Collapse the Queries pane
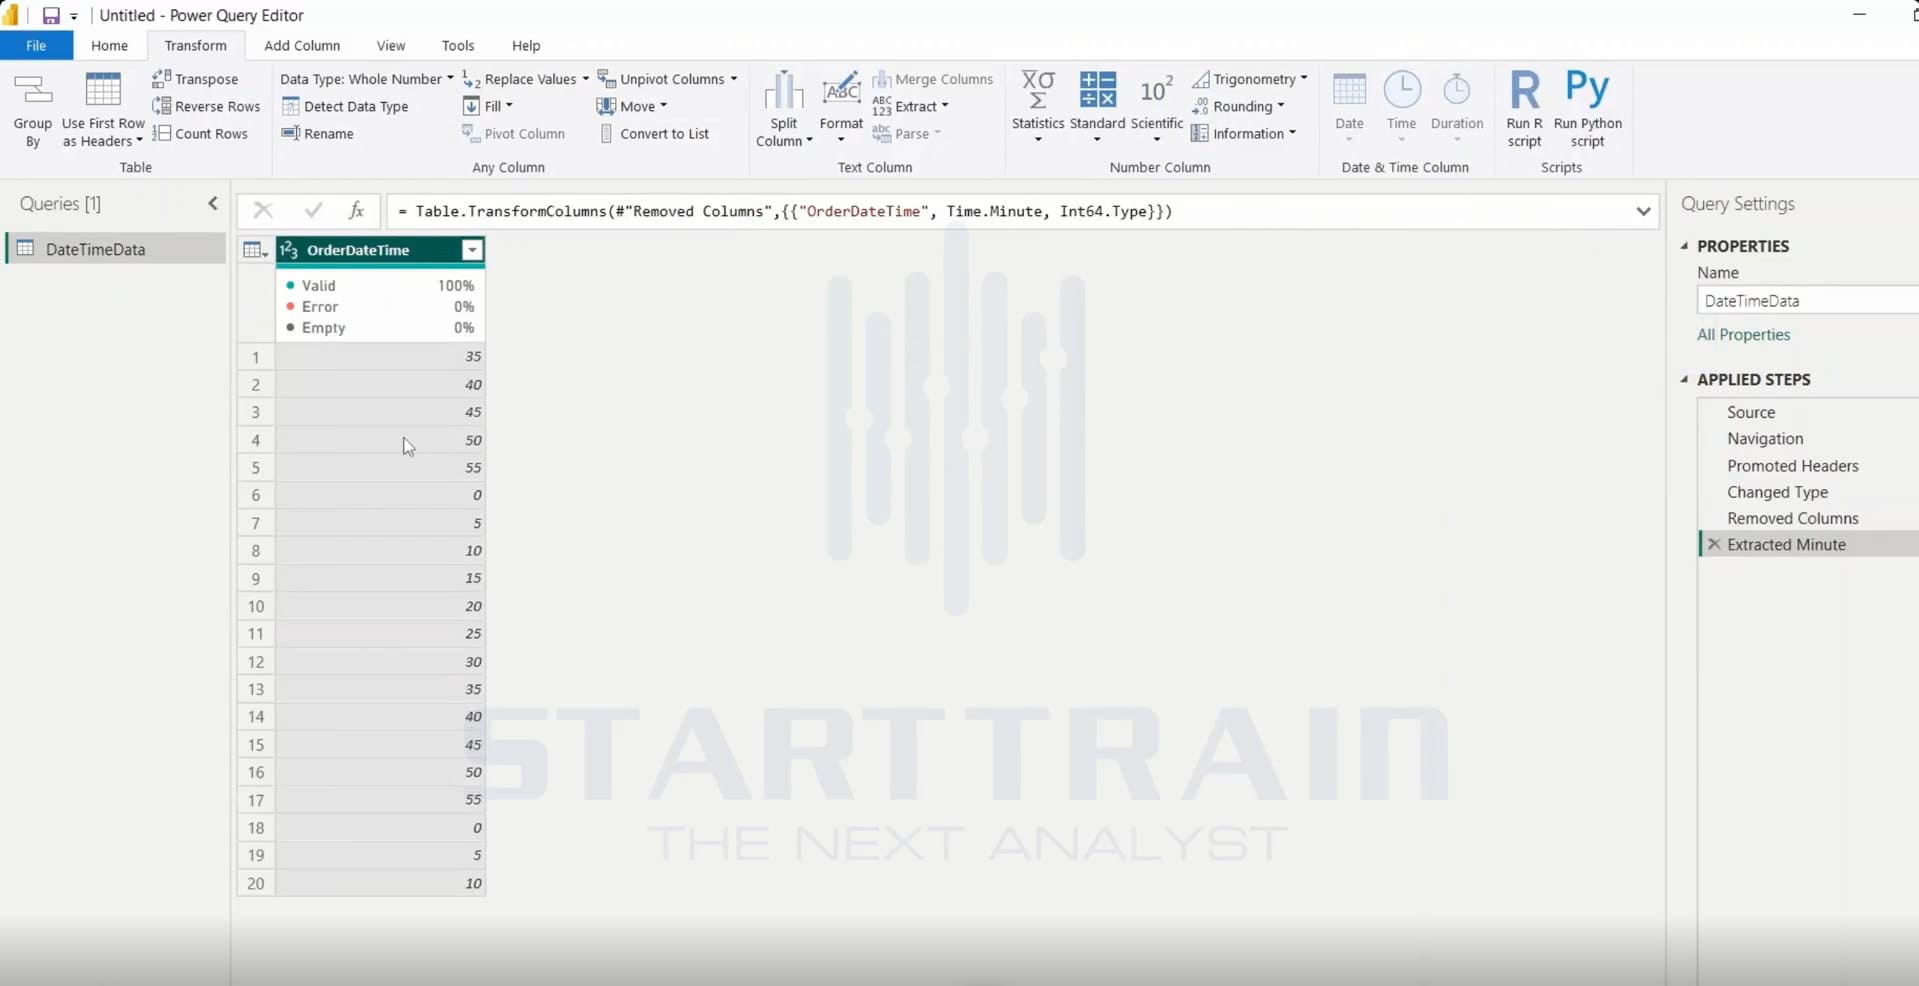 click(x=212, y=204)
